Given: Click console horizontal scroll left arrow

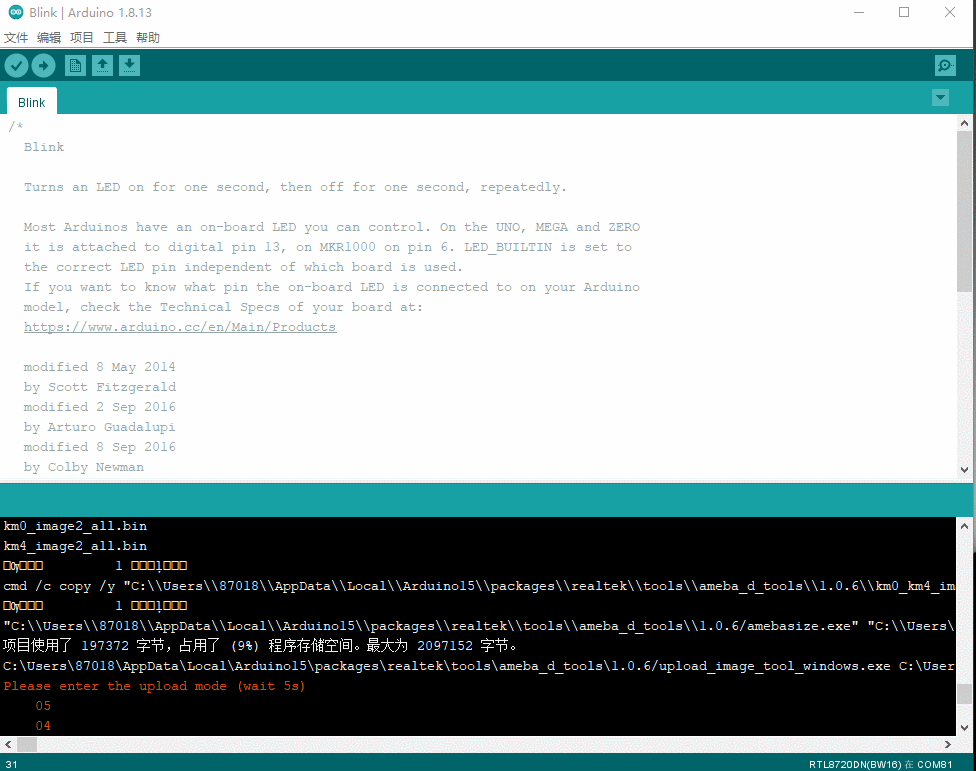Looking at the screenshot, I should click(8, 744).
